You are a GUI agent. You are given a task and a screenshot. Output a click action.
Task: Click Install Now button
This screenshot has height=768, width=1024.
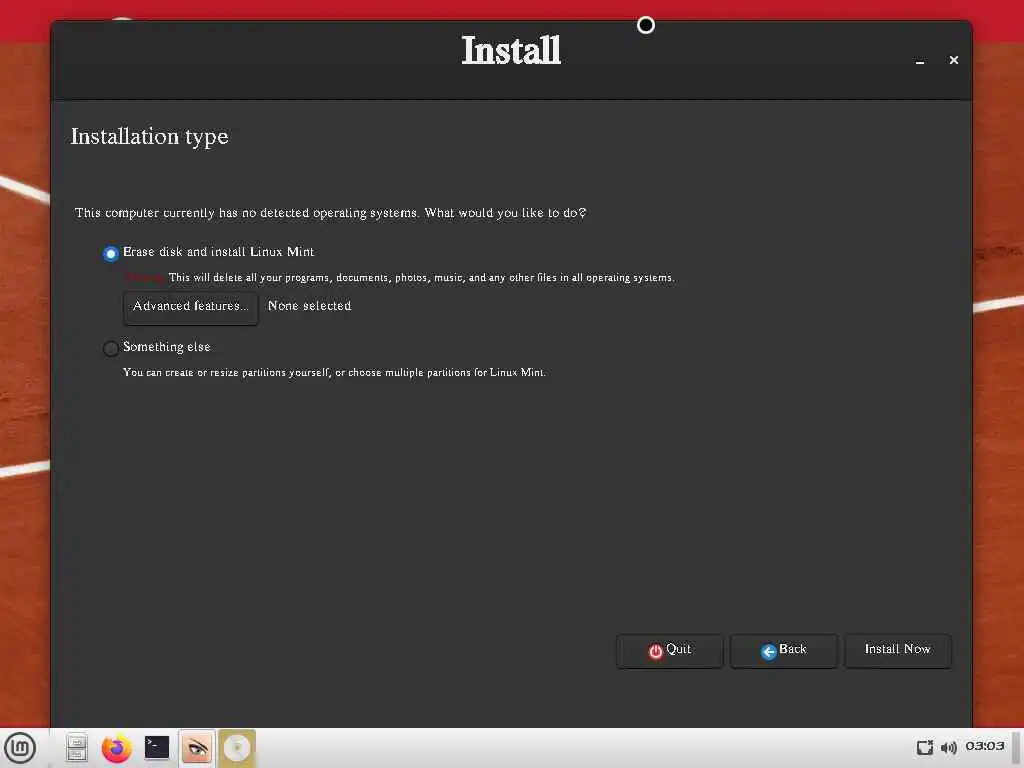pyautogui.click(x=897, y=650)
